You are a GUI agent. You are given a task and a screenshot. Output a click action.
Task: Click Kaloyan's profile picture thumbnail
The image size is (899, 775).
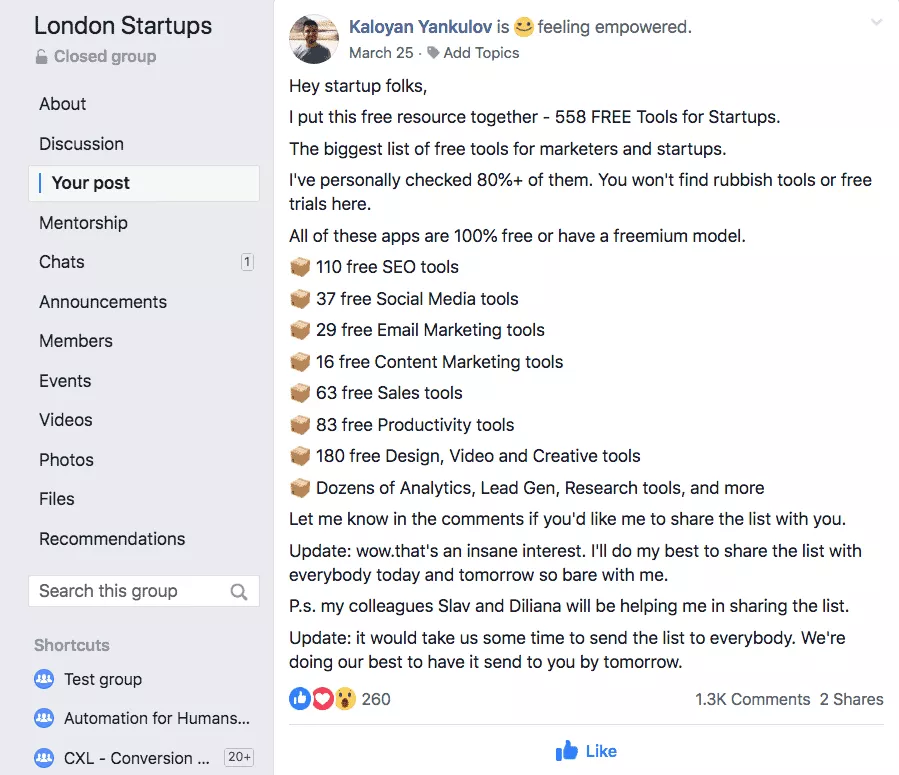pos(313,39)
